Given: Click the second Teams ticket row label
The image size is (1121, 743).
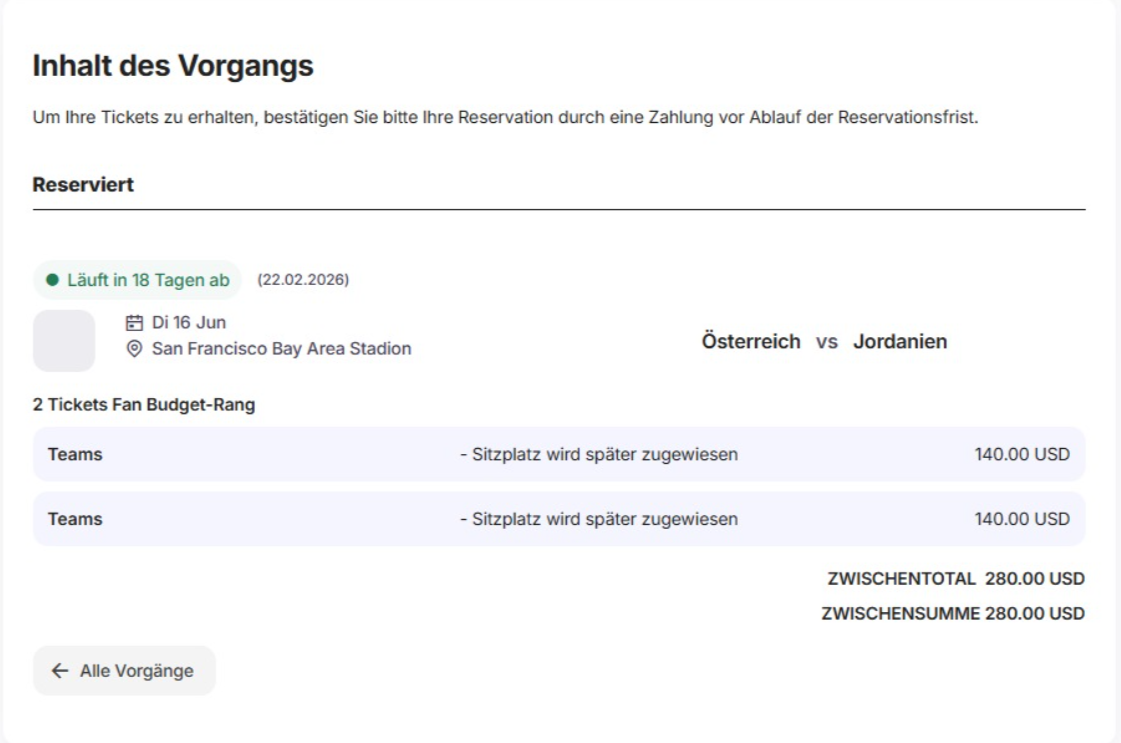Looking at the screenshot, I should tap(75, 519).
